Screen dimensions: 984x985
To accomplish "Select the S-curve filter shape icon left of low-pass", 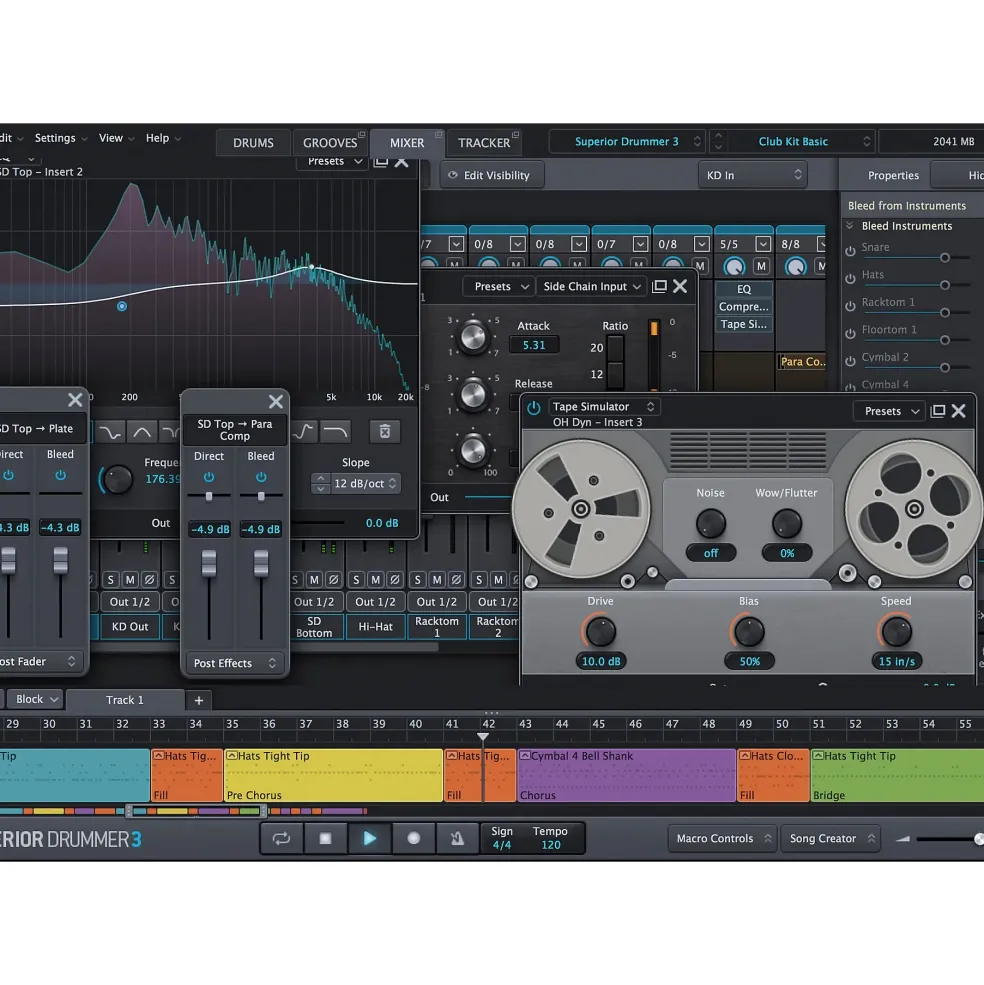I will (303, 432).
